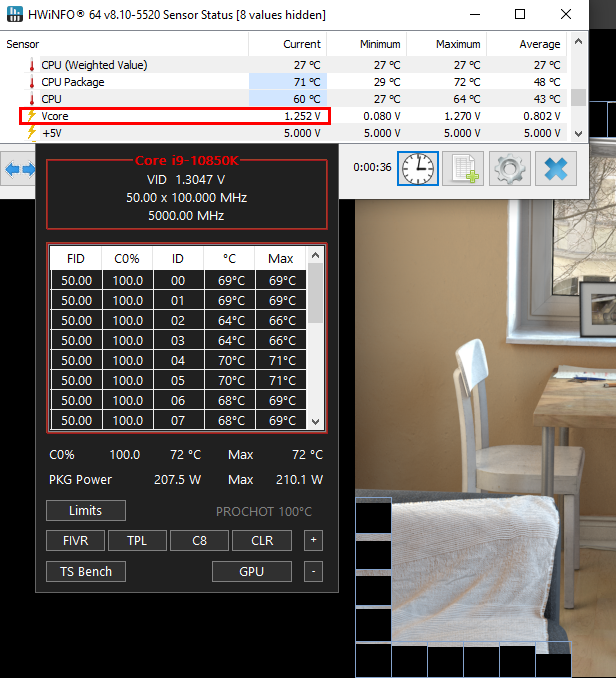Click the CPU Package current 71 °C value

307,82
